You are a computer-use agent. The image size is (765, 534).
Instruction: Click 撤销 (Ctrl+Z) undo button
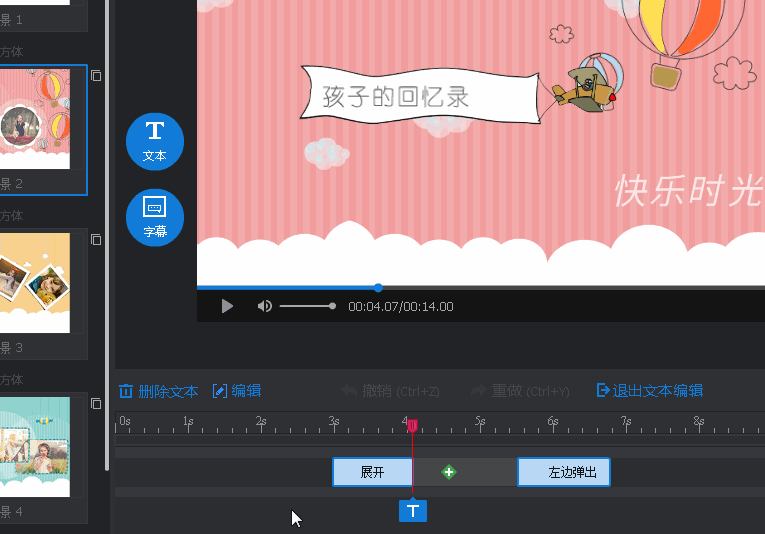[390, 391]
